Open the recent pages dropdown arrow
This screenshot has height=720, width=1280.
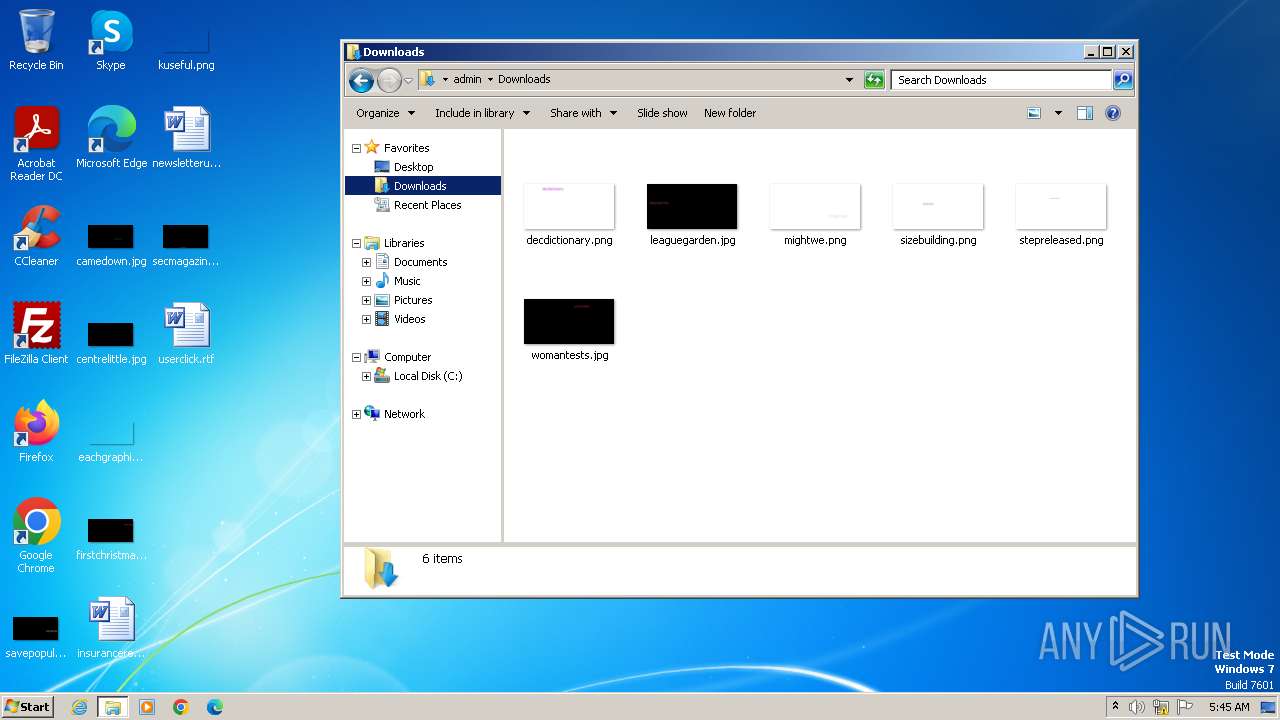(408, 80)
